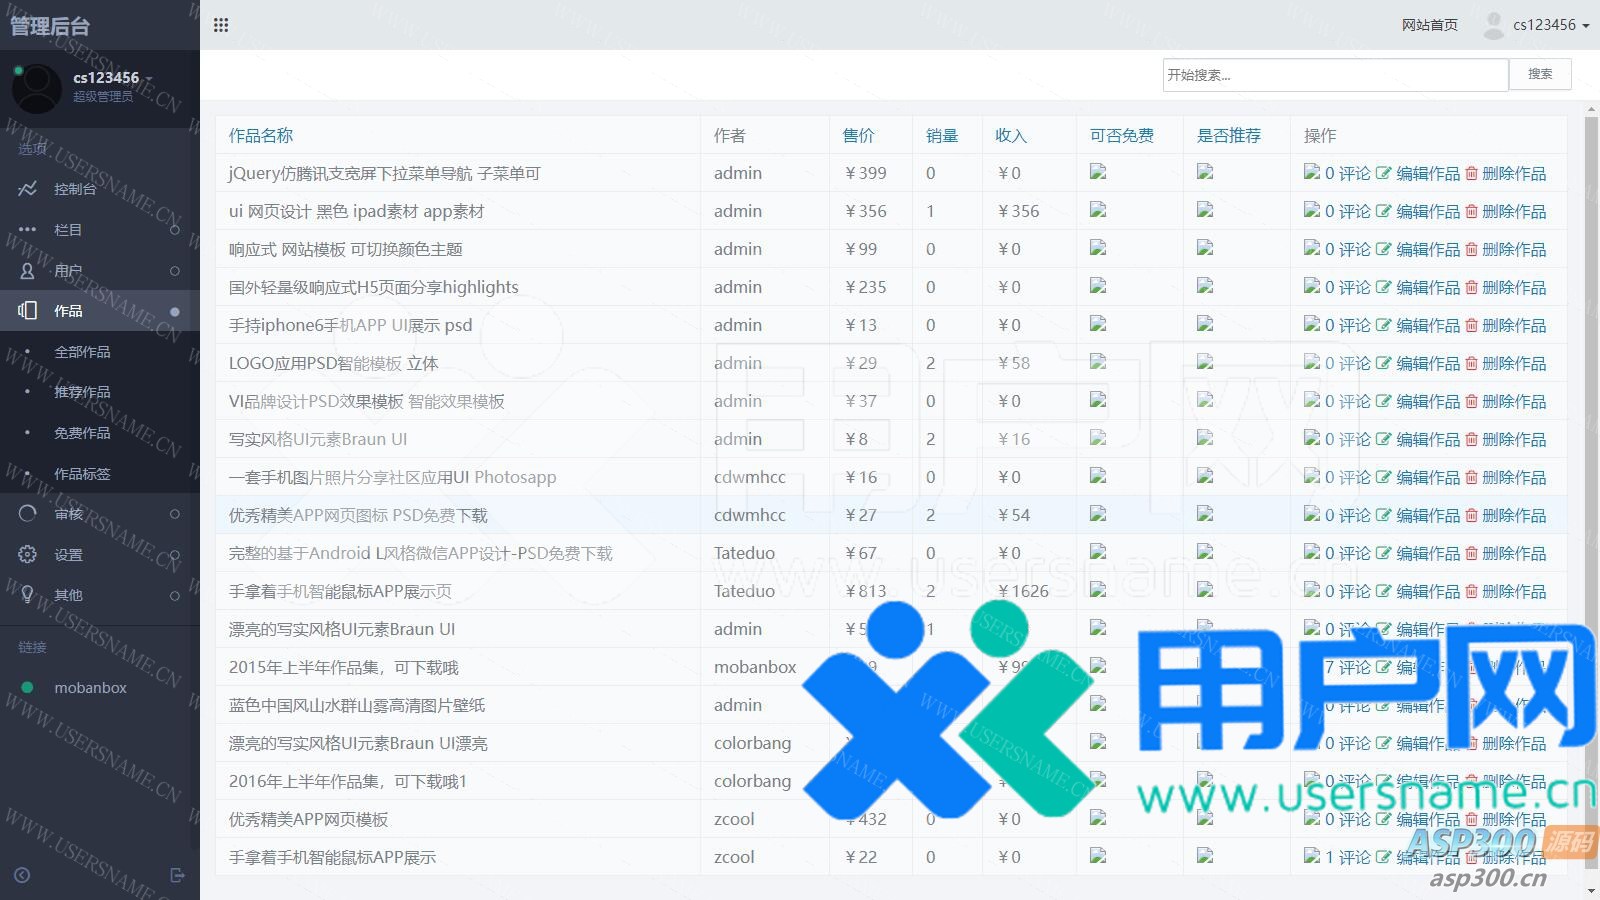Click the collapse-sidebar arrow icon at bottom left
1600x900 pixels.
22,875
